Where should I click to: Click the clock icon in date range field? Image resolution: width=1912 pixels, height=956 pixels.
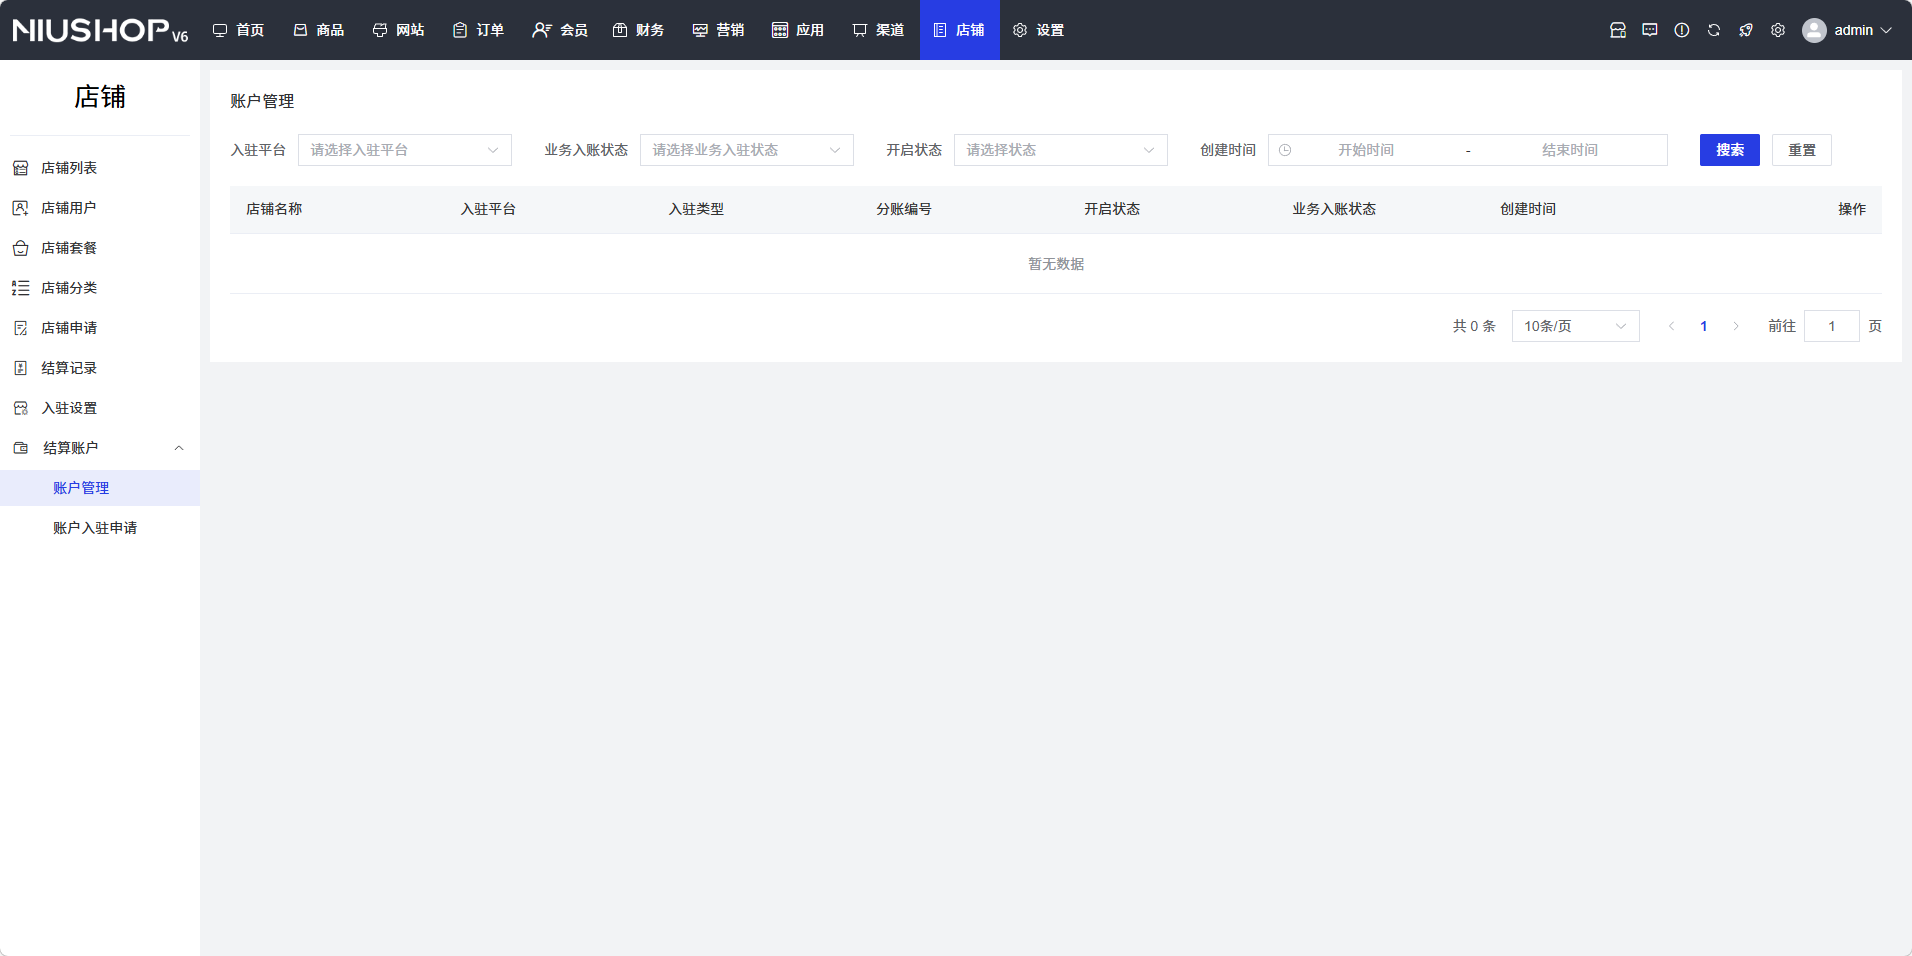pos(1285,150)
